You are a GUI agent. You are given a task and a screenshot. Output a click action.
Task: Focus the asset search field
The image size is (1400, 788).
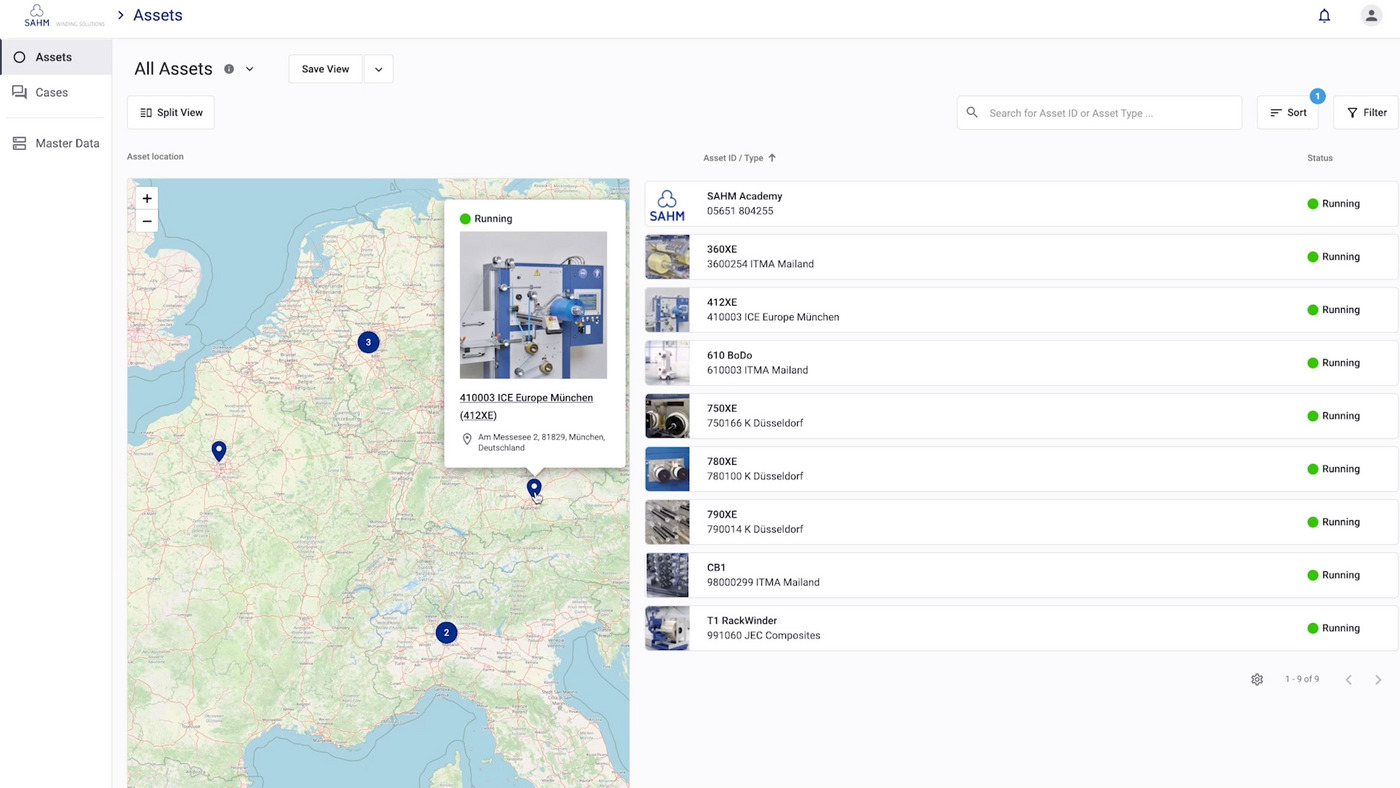coord(1099,113)
